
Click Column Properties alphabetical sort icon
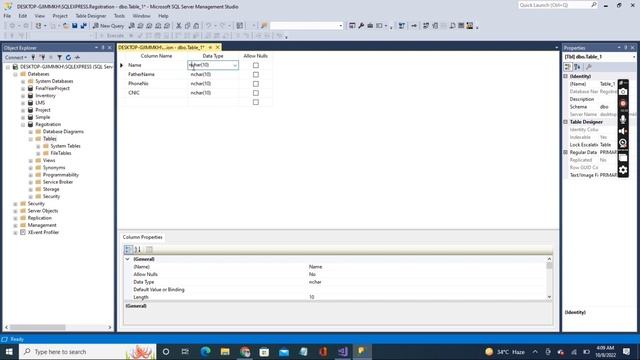[x=138, y=249]
